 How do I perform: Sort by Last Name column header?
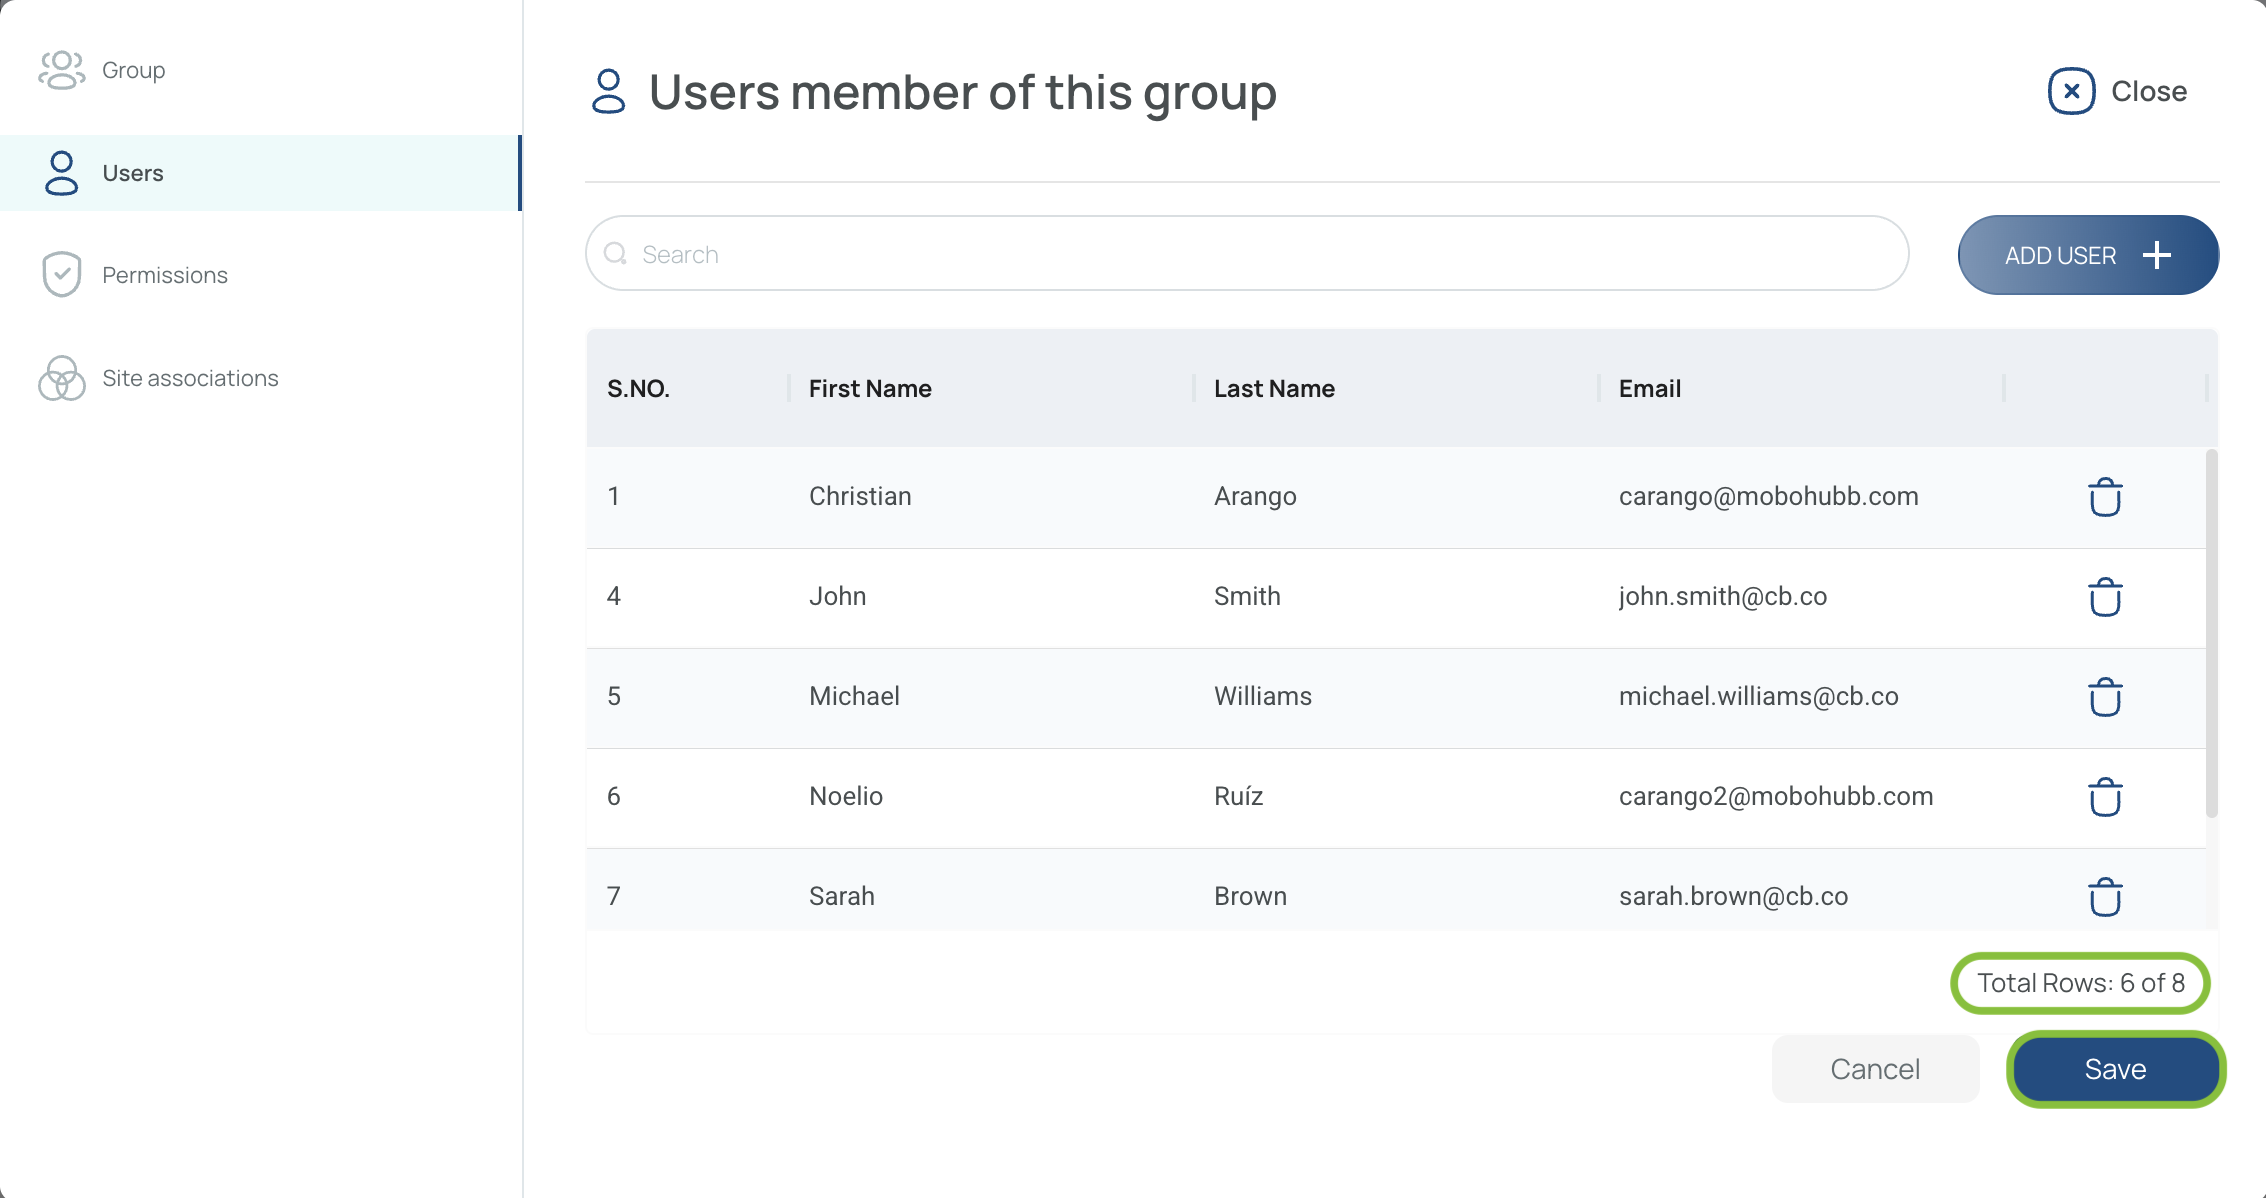click(x=1274, y=388)
